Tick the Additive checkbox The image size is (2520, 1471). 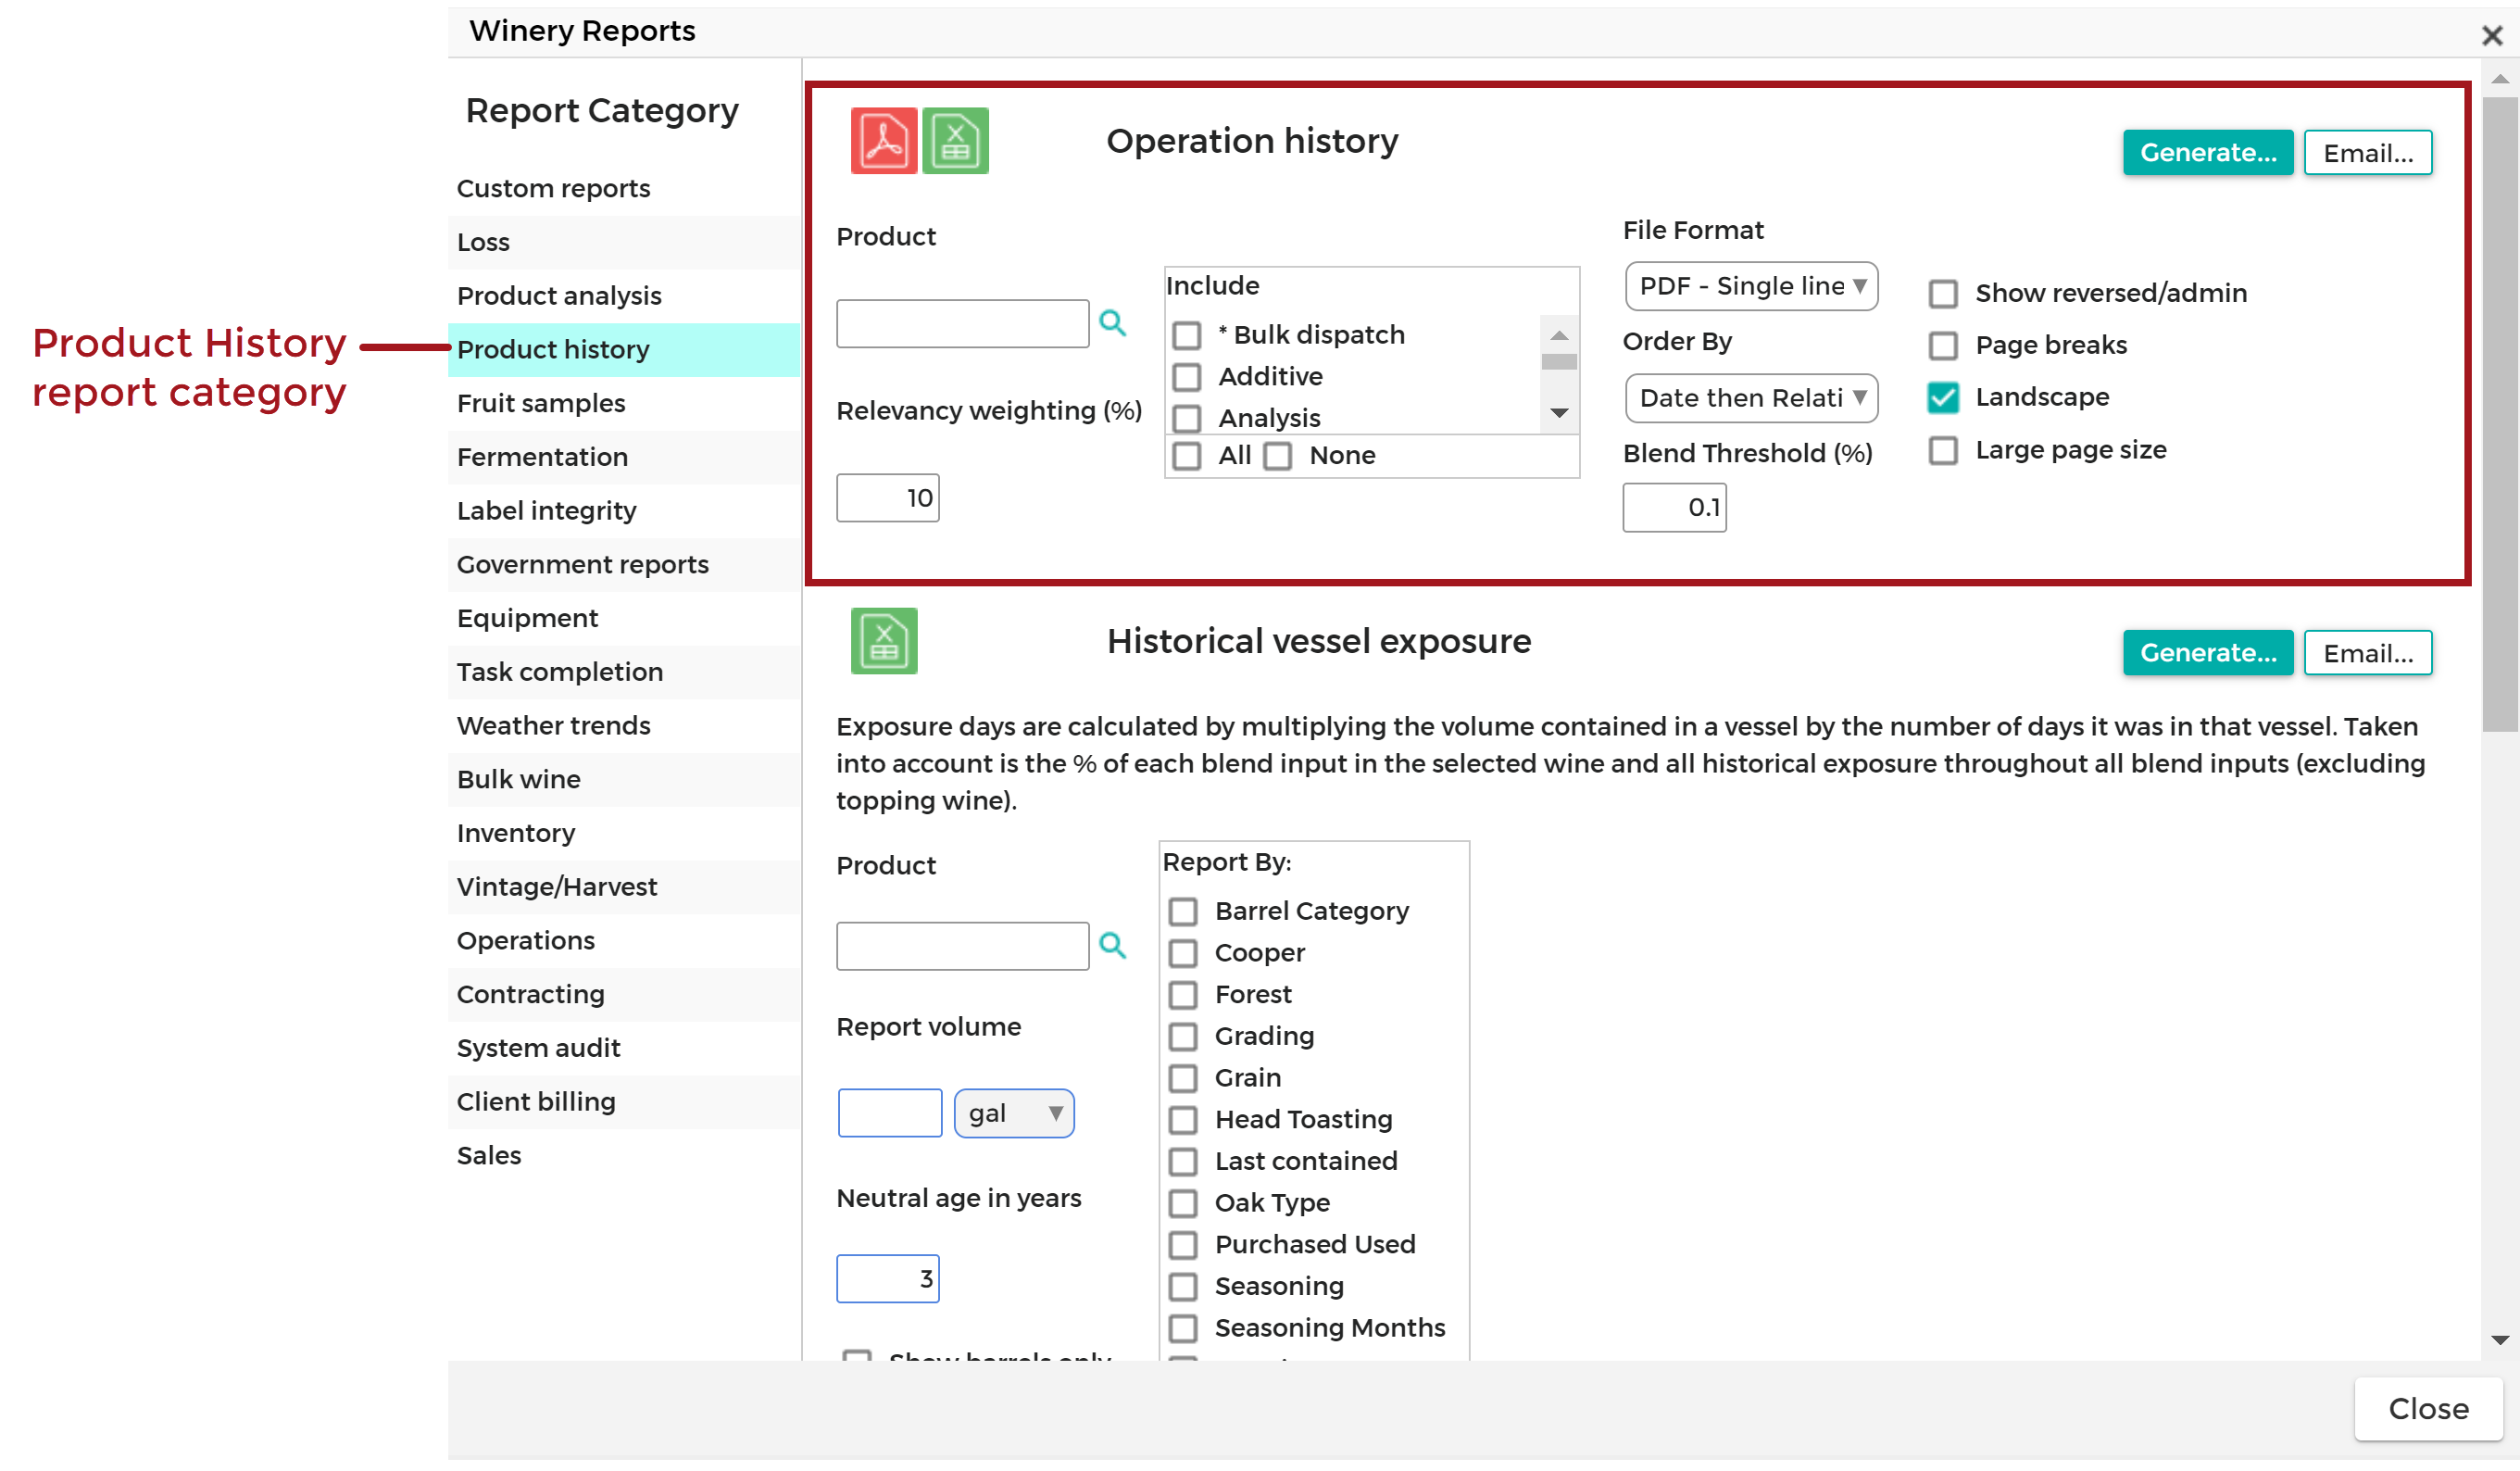[1187, 377]
